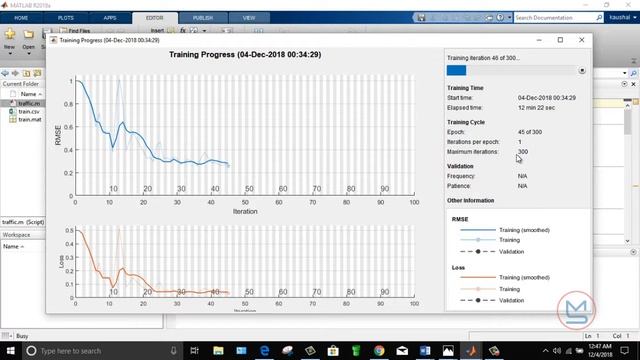Click the Windows Start button
The height and width of the screenshot is (360, 640).
coord(11,351)
